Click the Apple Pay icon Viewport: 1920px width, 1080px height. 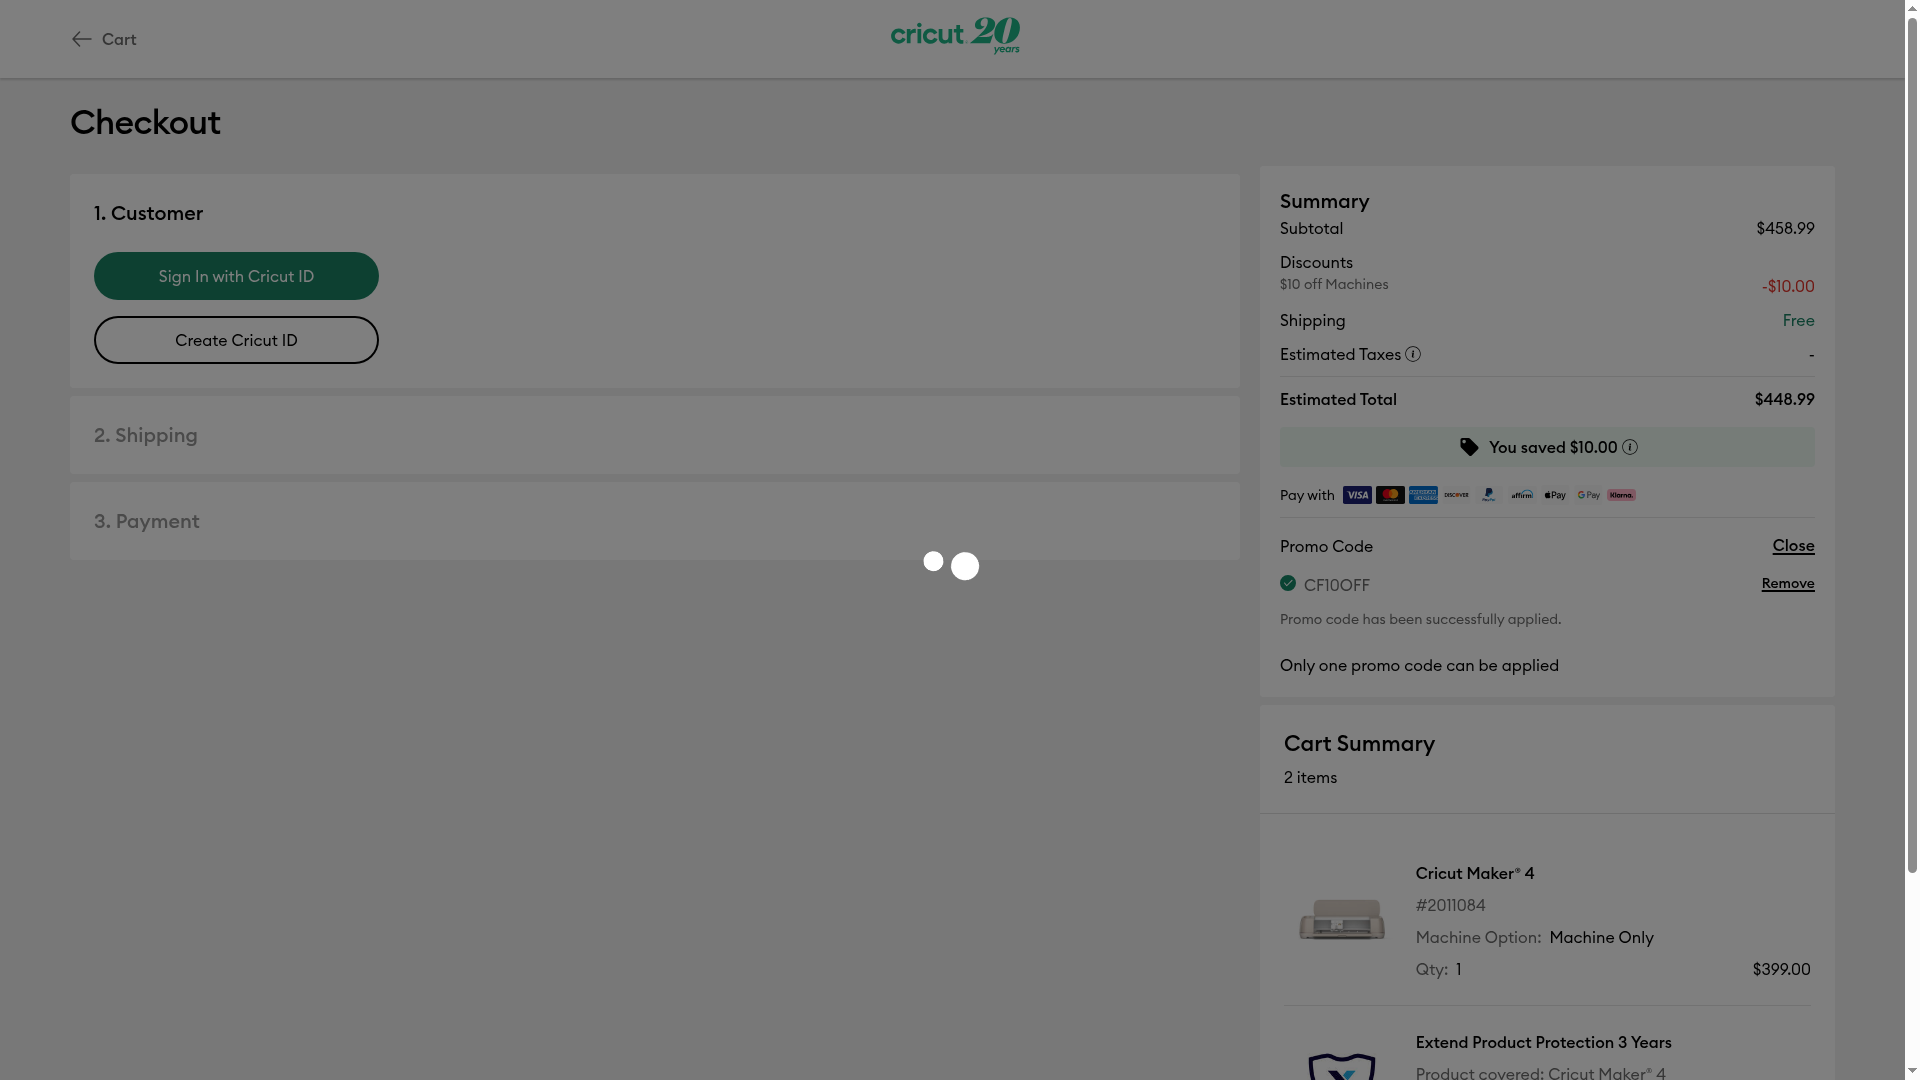pos(1555,495)
